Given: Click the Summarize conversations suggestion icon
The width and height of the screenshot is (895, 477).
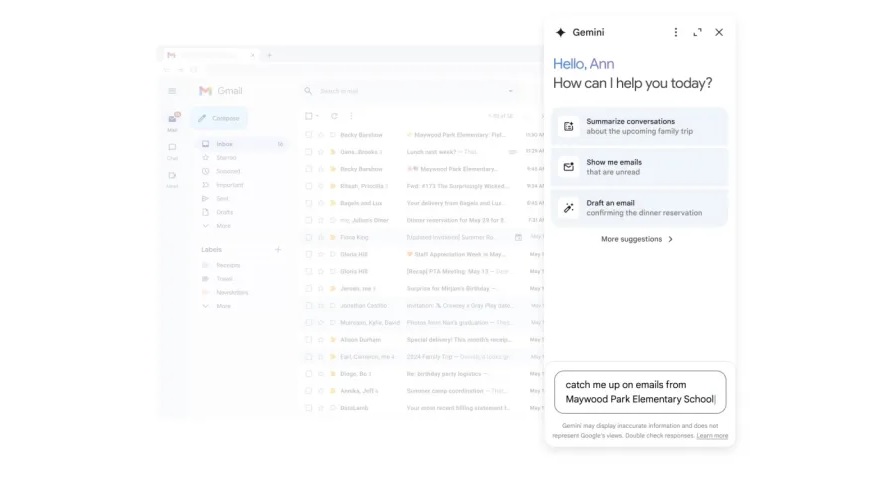Looking at the screenshot, I should click(569, 127).
